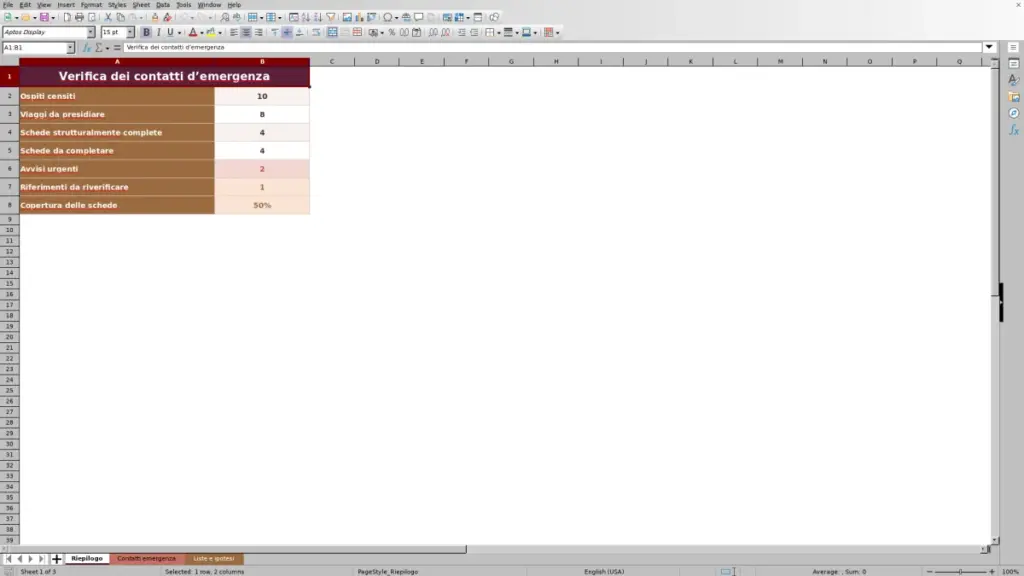Open the font color dropdown arrow

202,33
